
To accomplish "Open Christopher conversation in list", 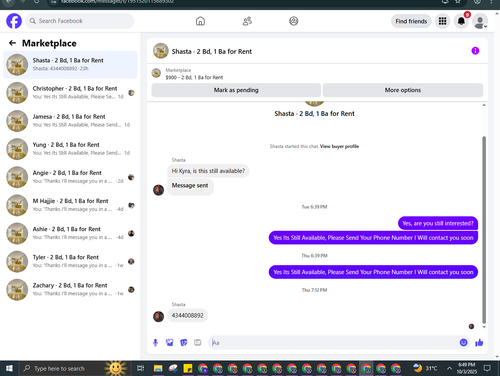I will tap(70, 93).
